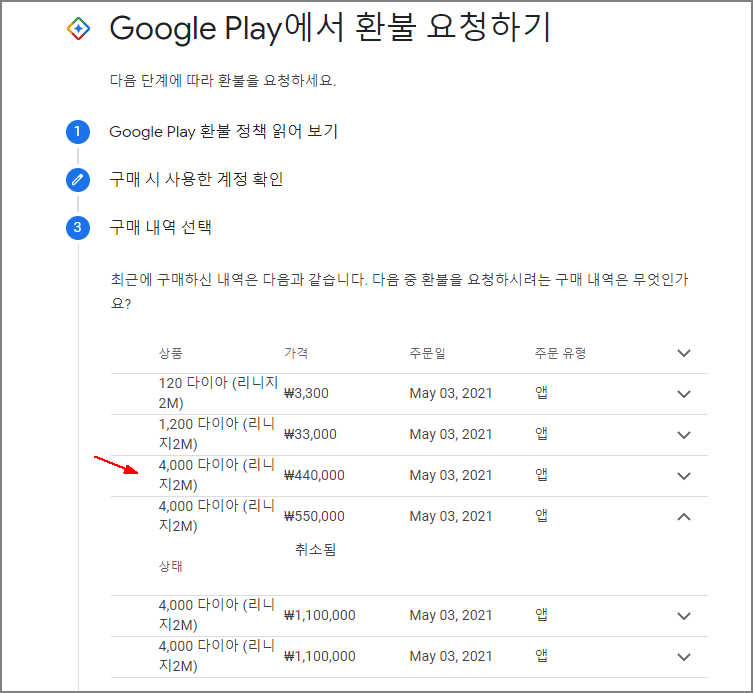Select step 3 circle for purchase selection
753x693 pixels.
(x=78, y=228)
